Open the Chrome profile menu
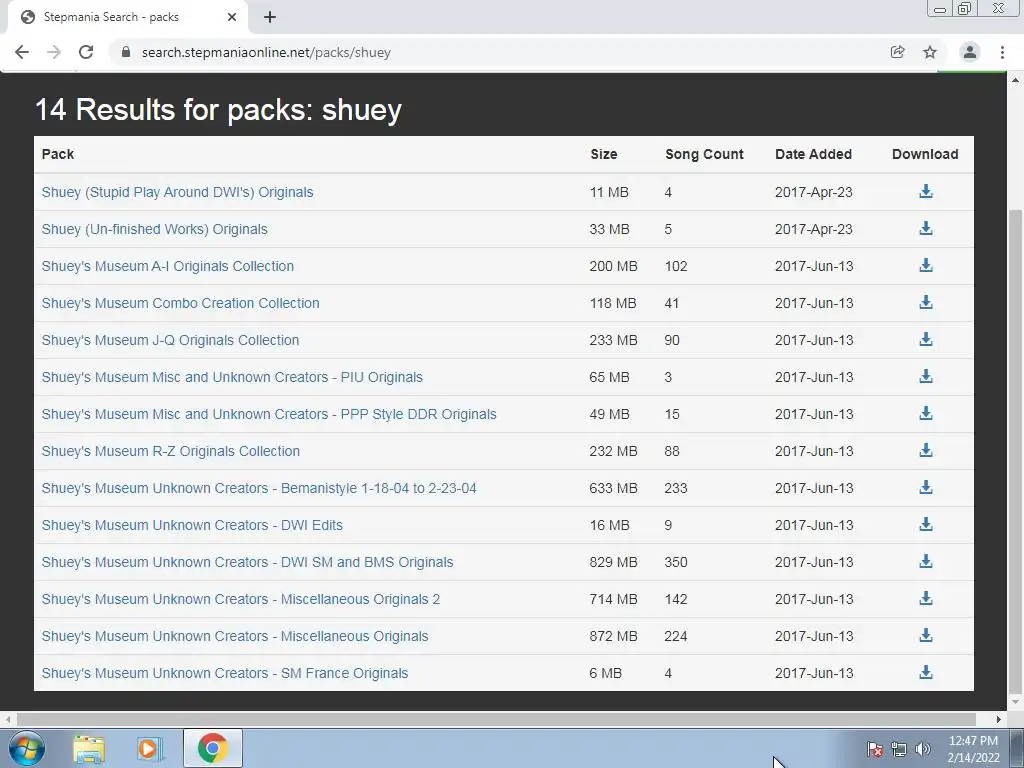 [970, 52]
